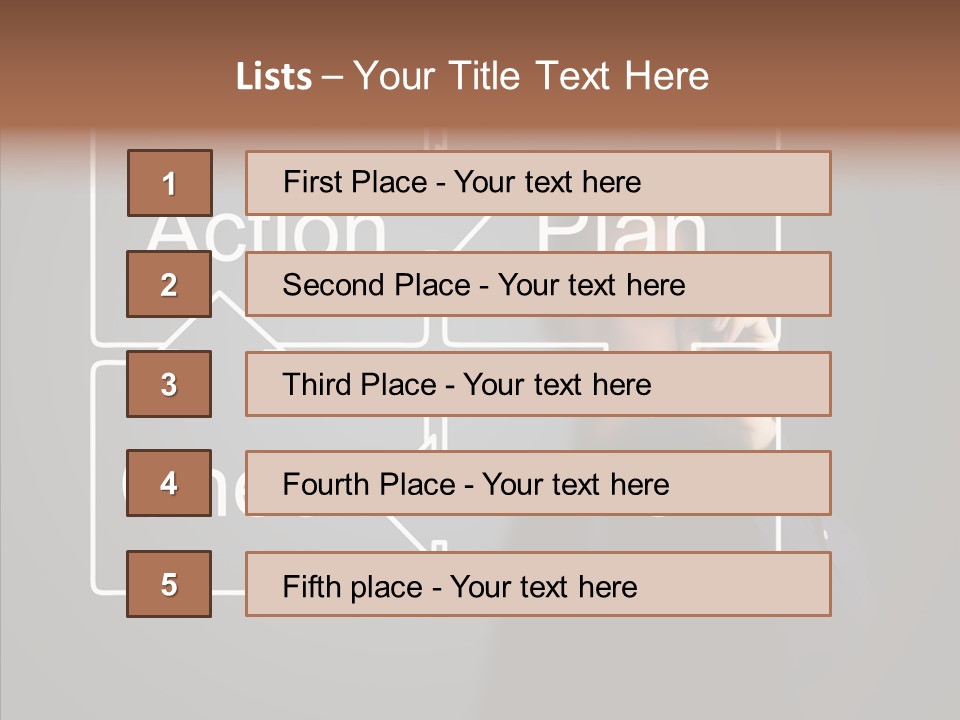Click the number 5 box
Screen dimensions: 960x720
[169, 584]
